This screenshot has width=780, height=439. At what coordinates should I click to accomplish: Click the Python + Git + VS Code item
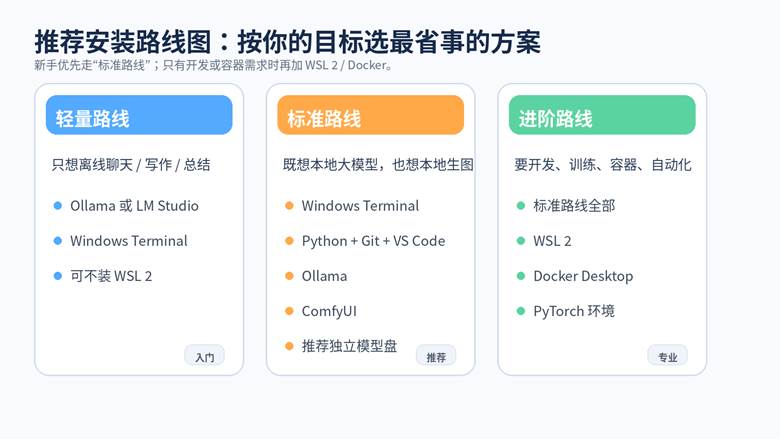[373, 241]
